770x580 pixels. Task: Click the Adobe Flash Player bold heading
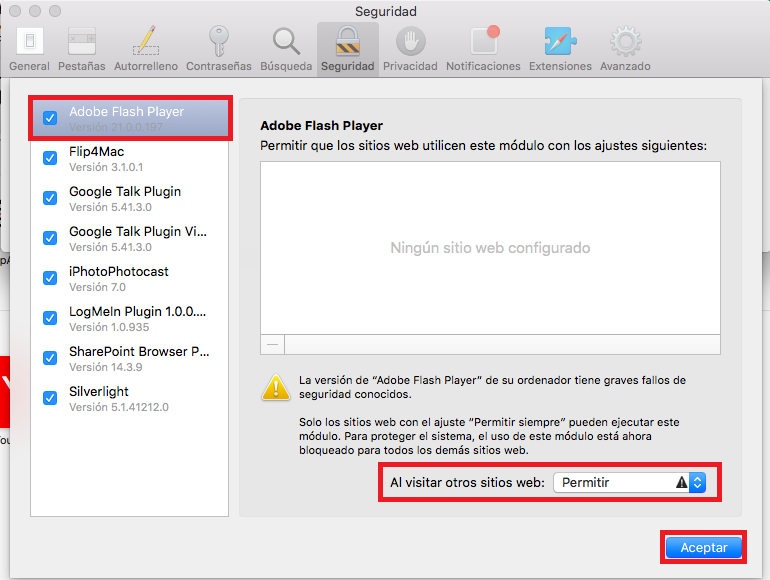[x=321, y=126]
